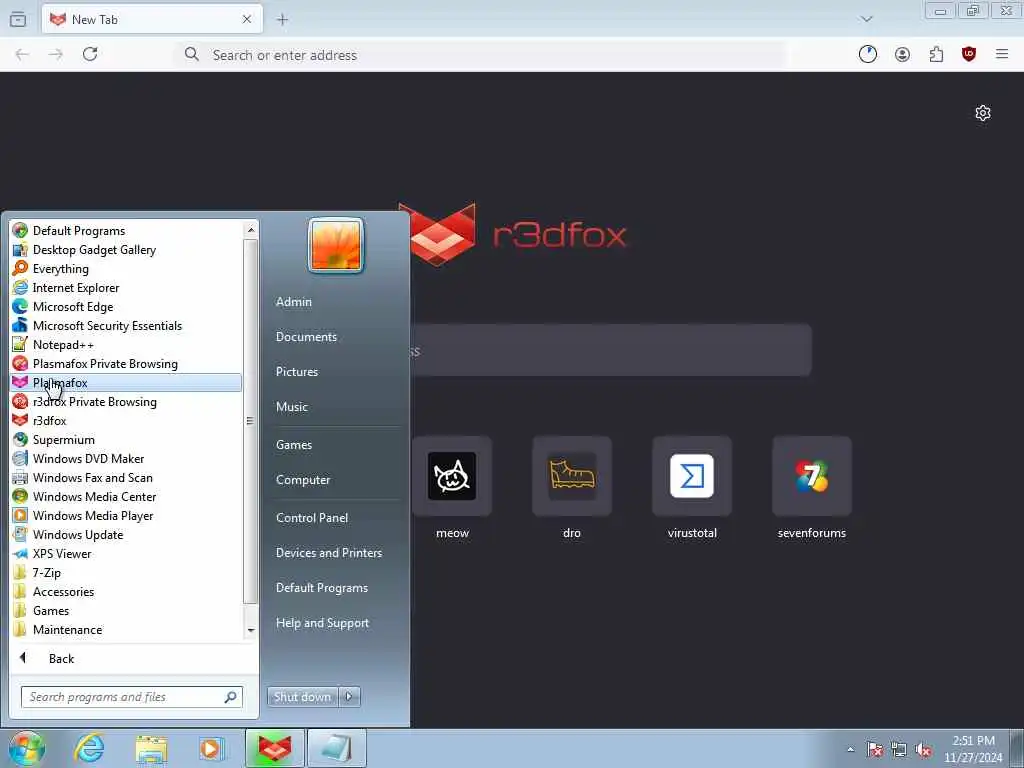Image resolution: width=1024 pixels, height=768 pixels.
Task: Click the user account picture
Action: tap(336, 246)
